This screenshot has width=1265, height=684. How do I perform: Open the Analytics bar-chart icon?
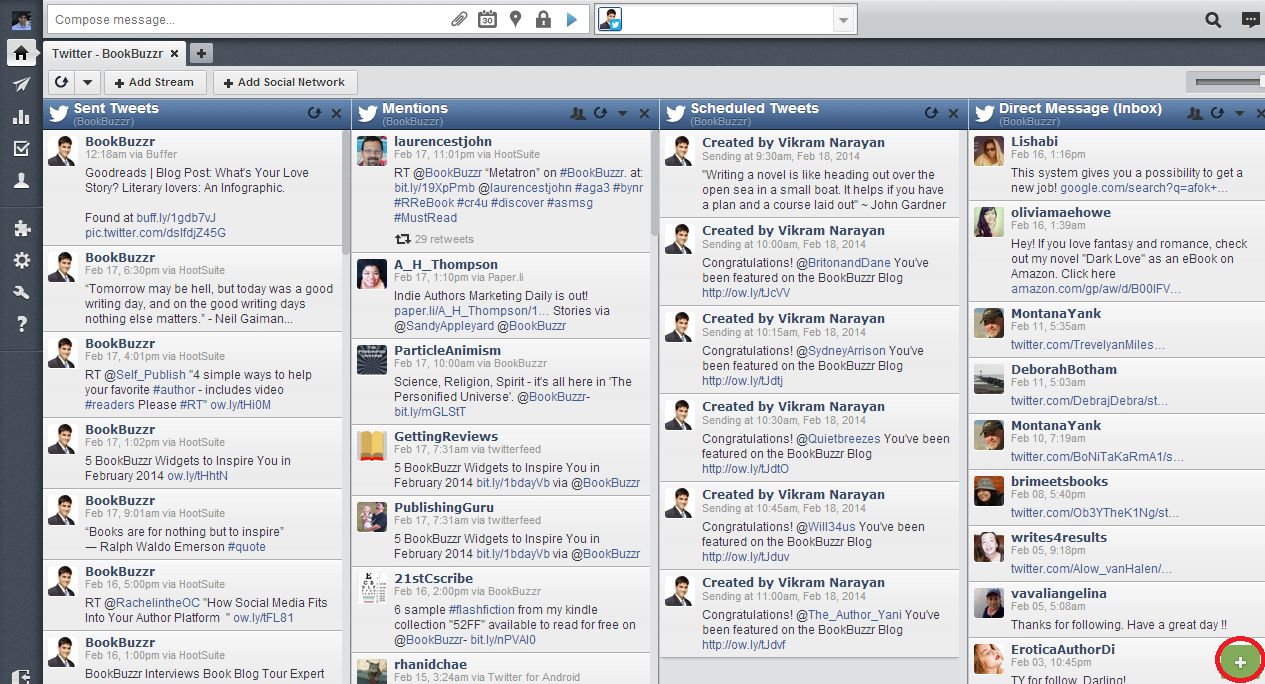coord(21,117)
